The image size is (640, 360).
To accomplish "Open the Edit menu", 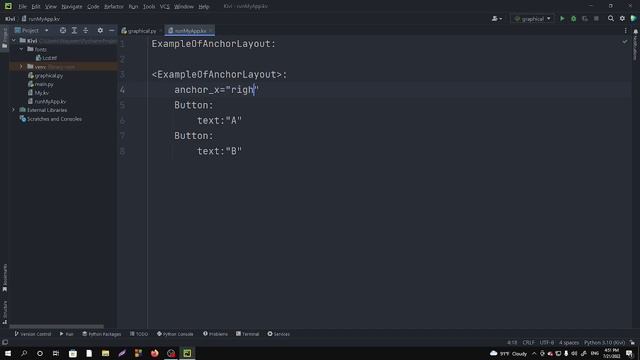I will pos(36,7).
